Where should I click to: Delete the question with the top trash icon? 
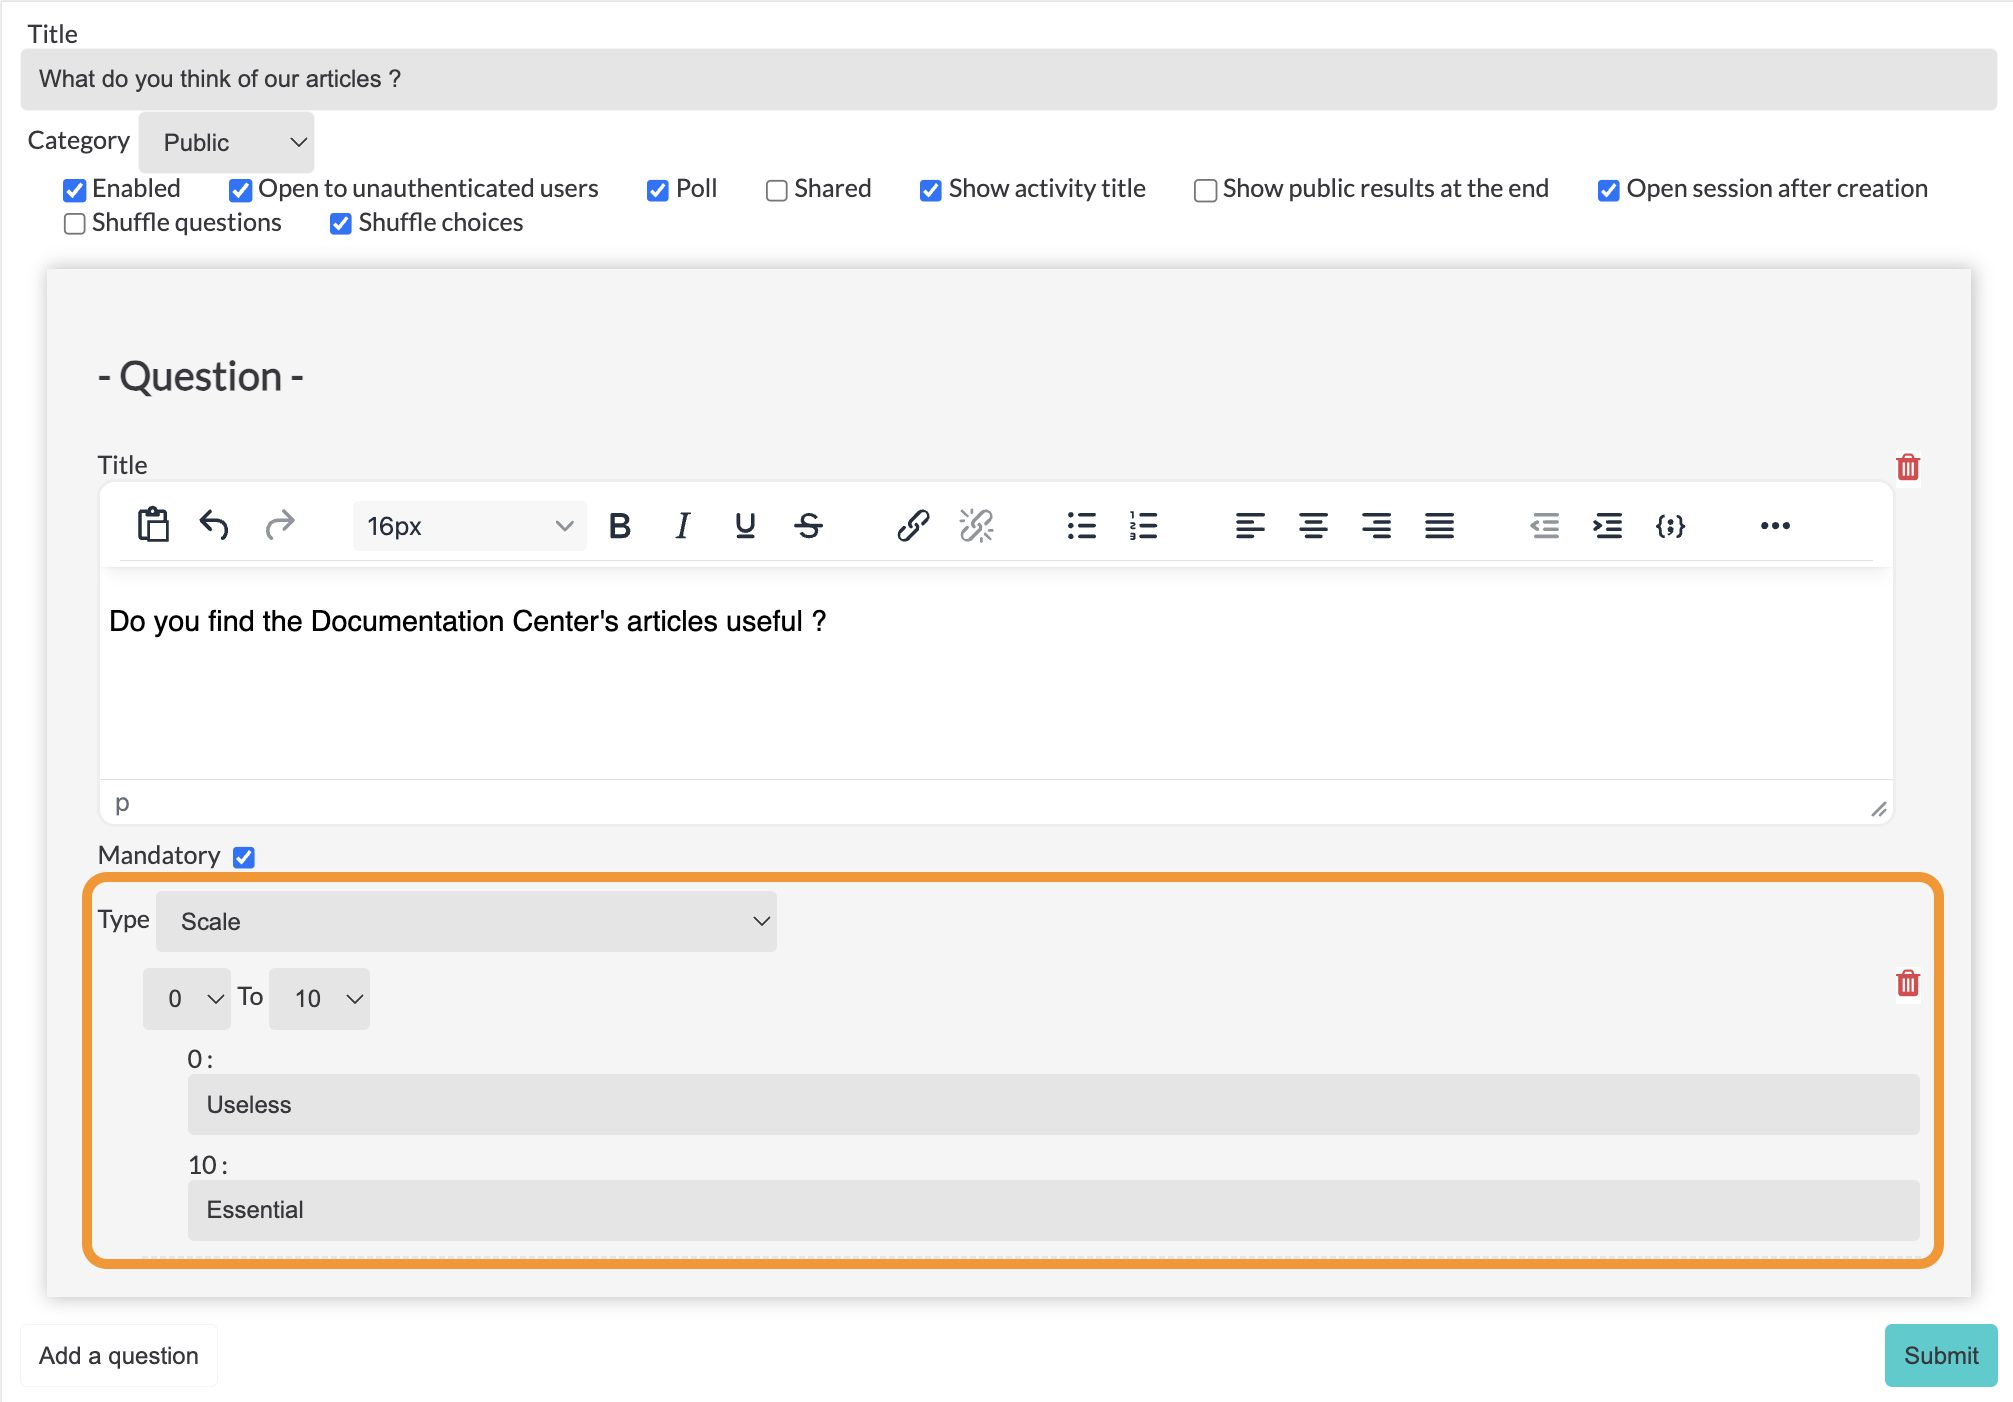pyautogui.click(x=1908, y=467)
